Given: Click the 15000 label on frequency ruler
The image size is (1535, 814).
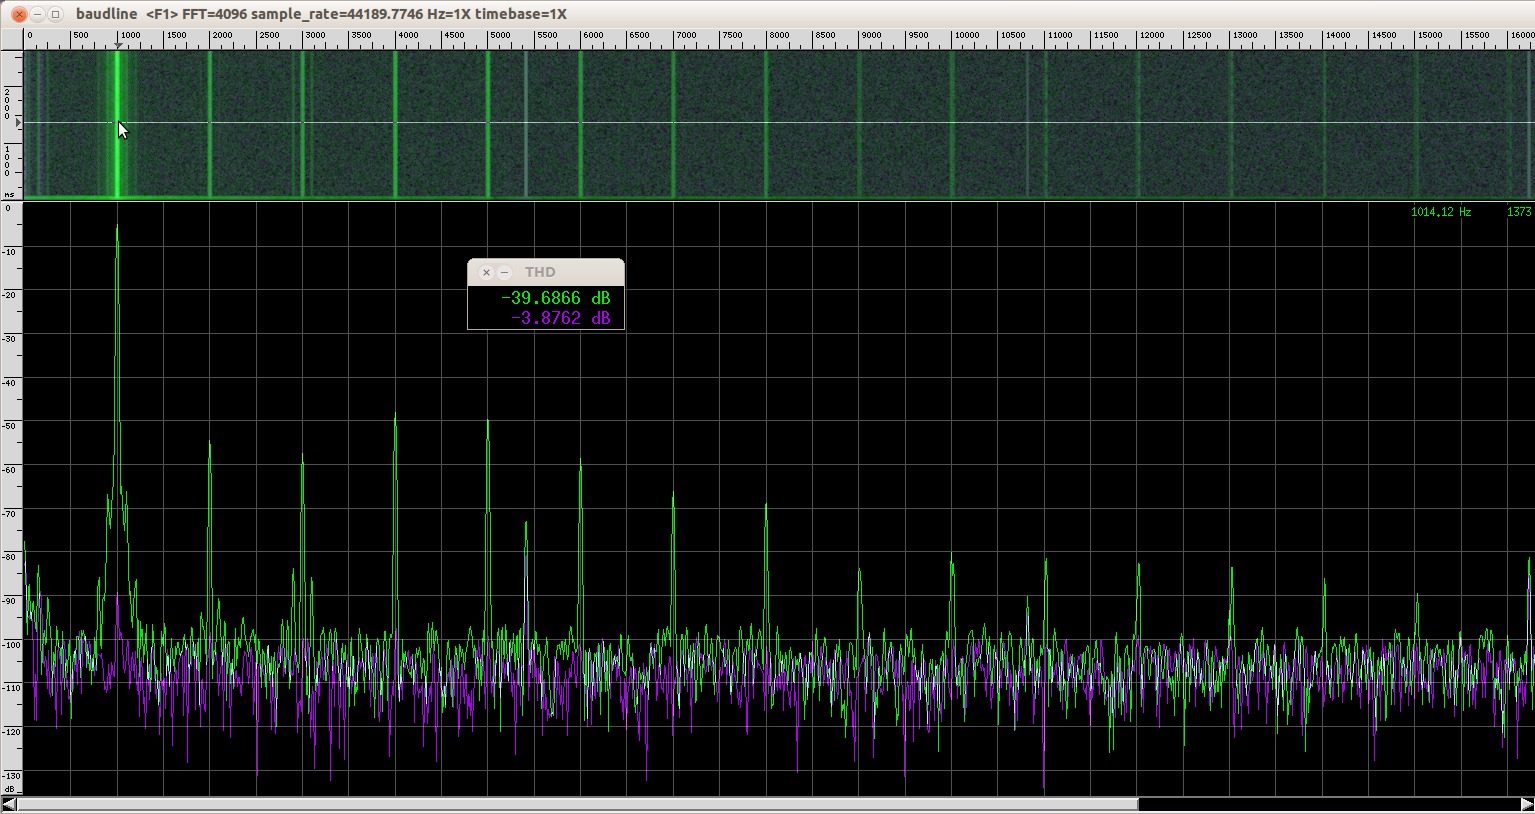Looking at the screenshot, I should (x=1430, y=35).
